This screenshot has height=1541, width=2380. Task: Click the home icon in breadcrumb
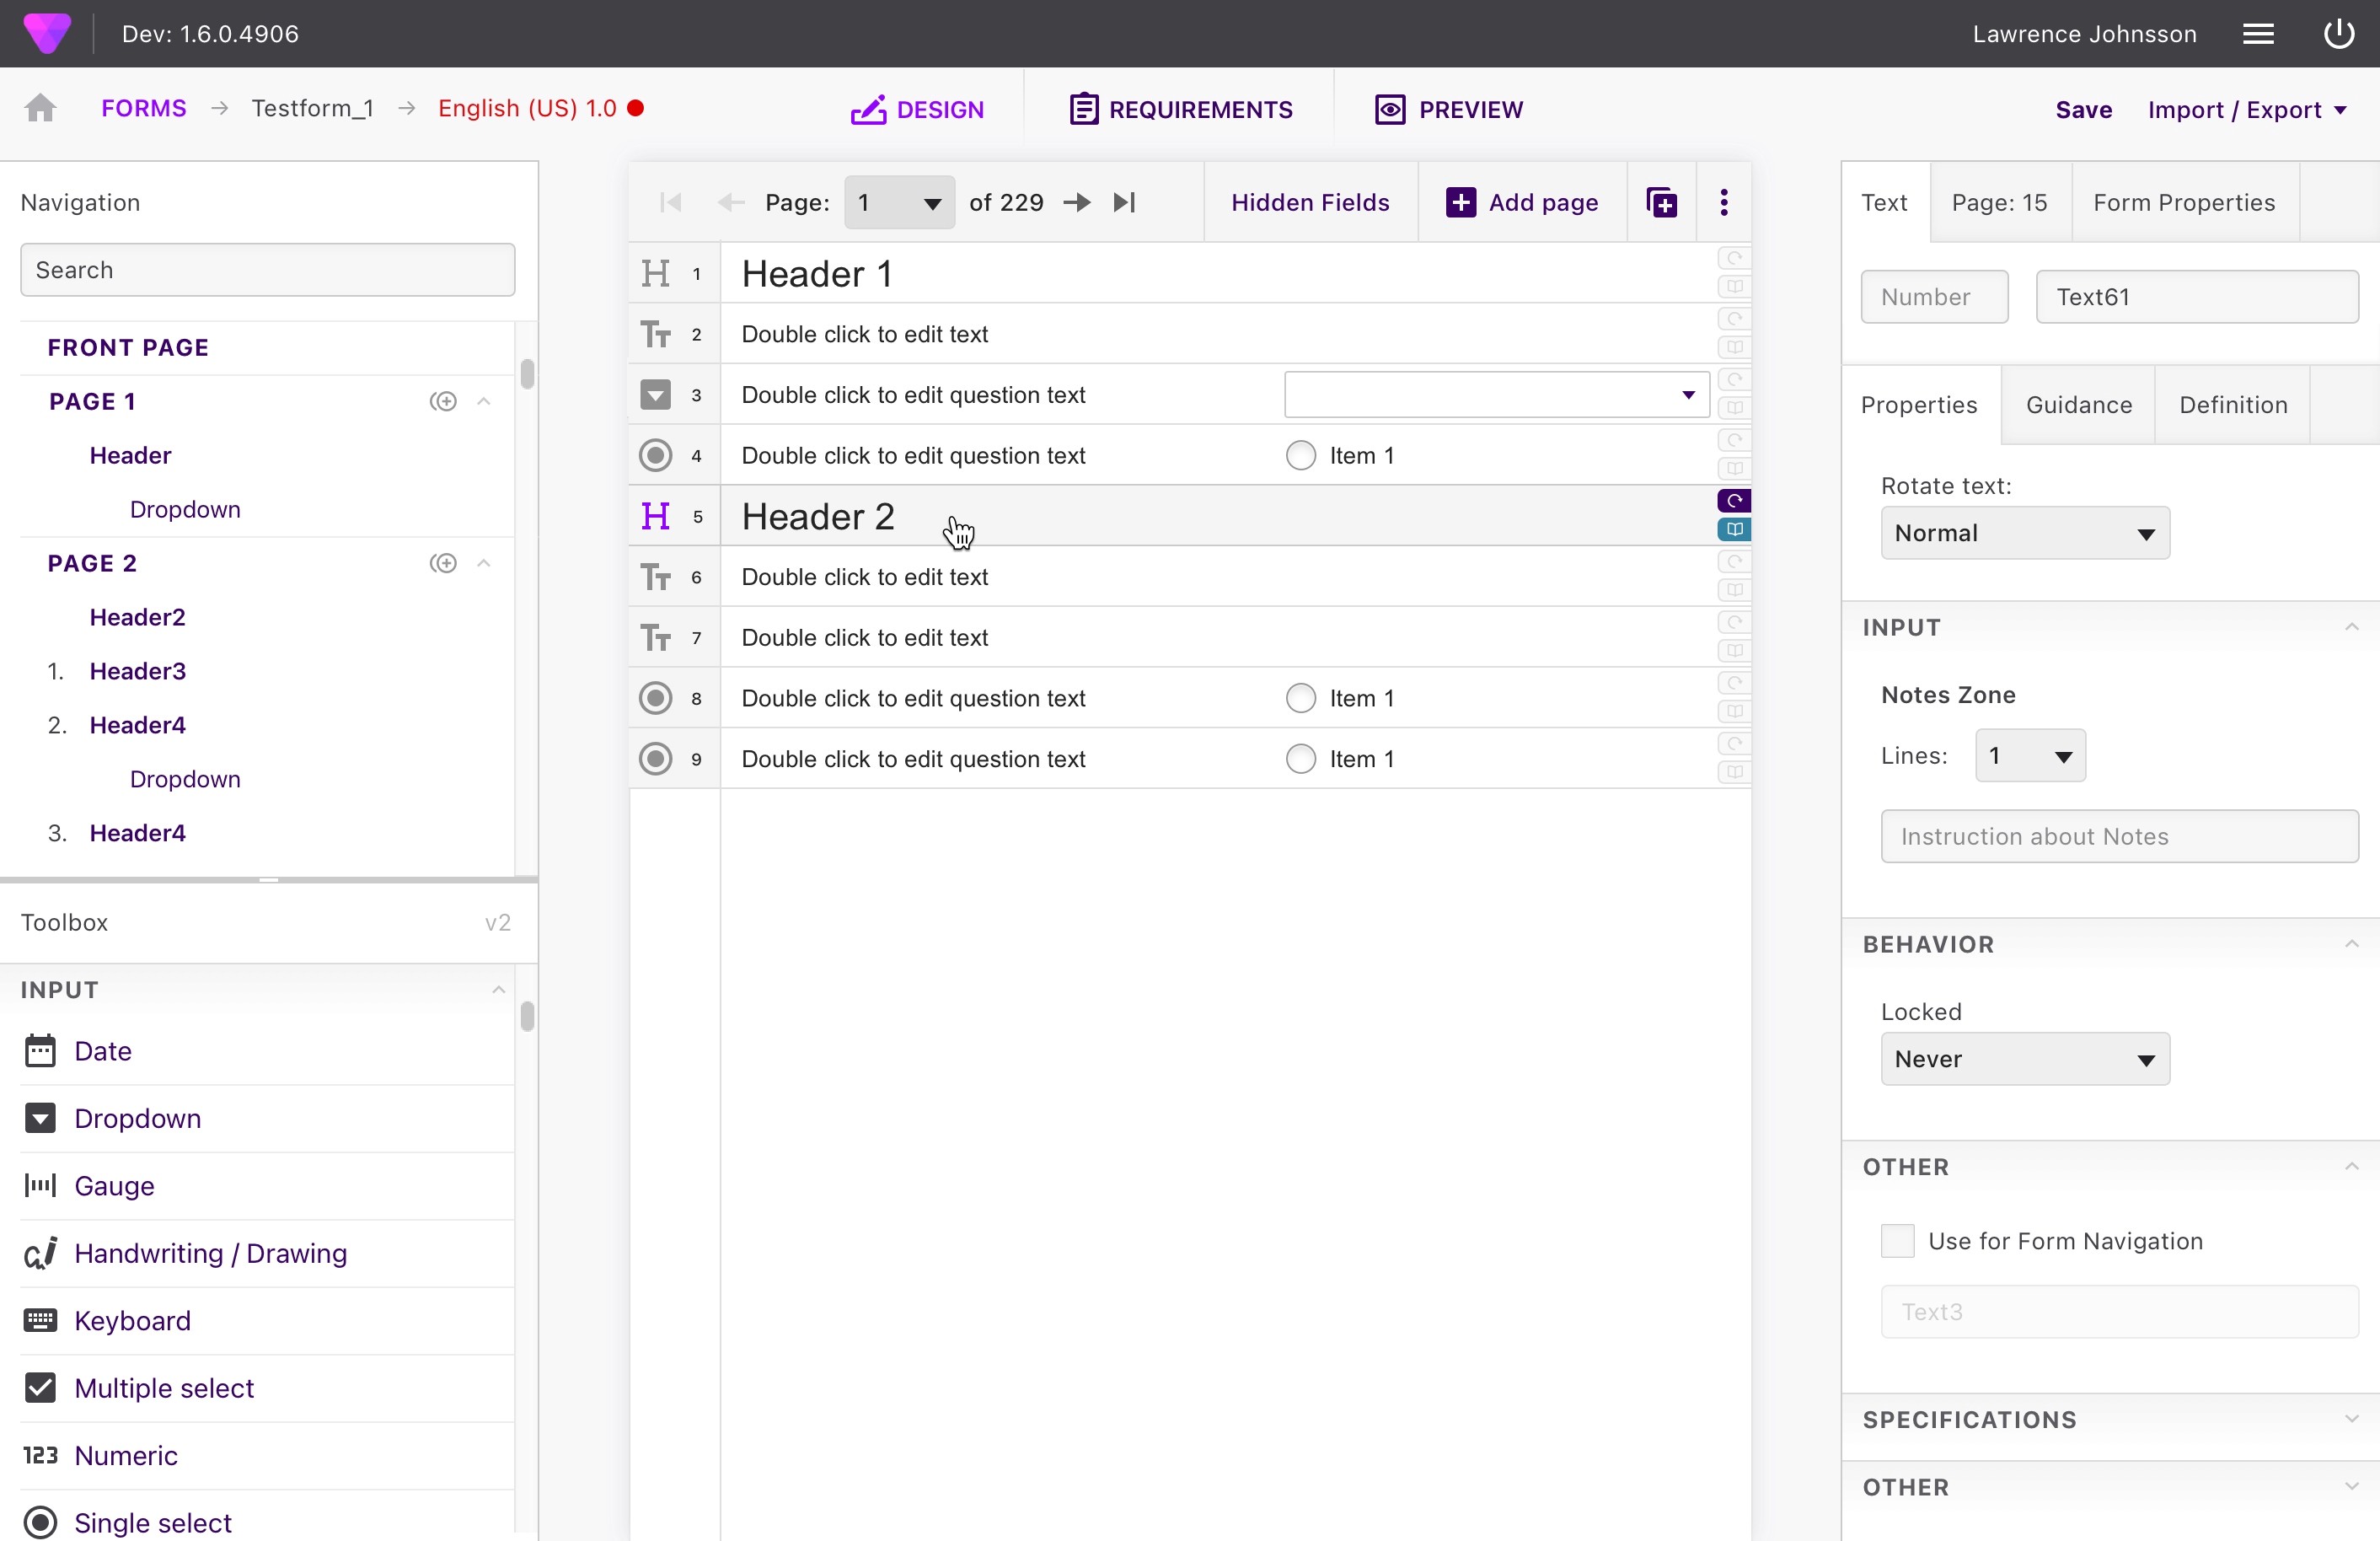41,108
